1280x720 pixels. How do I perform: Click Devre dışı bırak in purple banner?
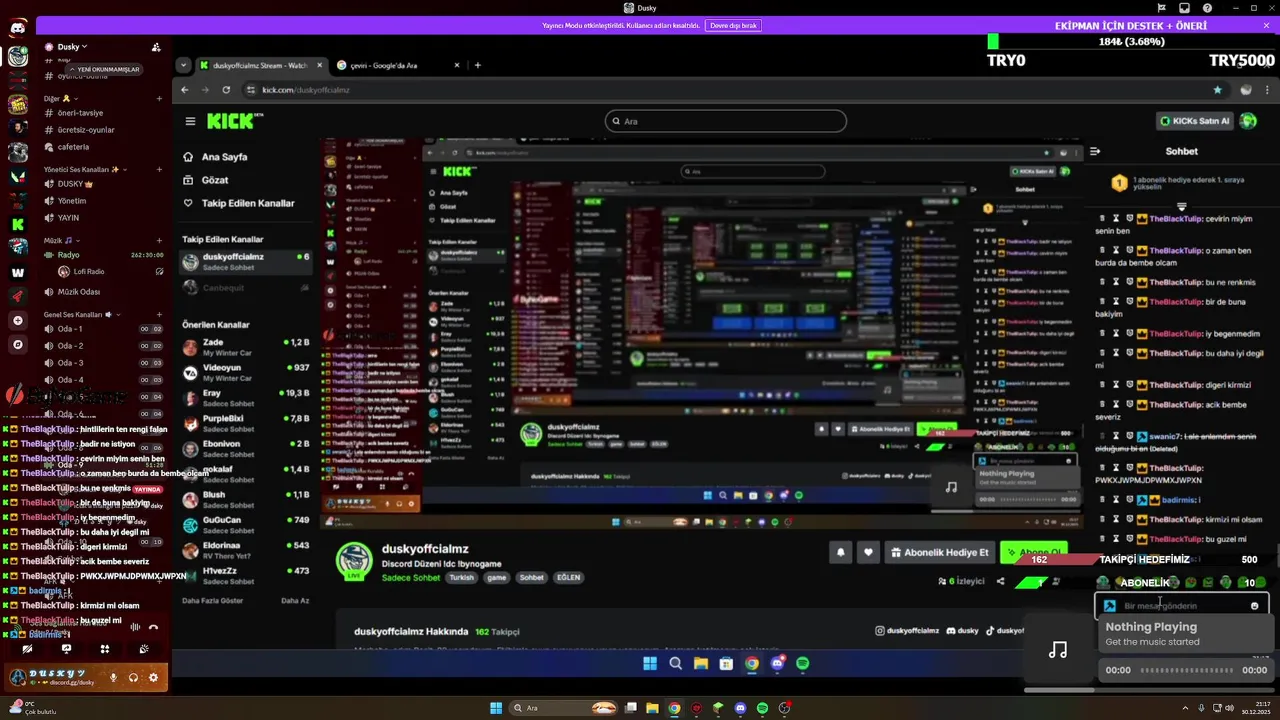pyautogui.click(x=733, y=25)
